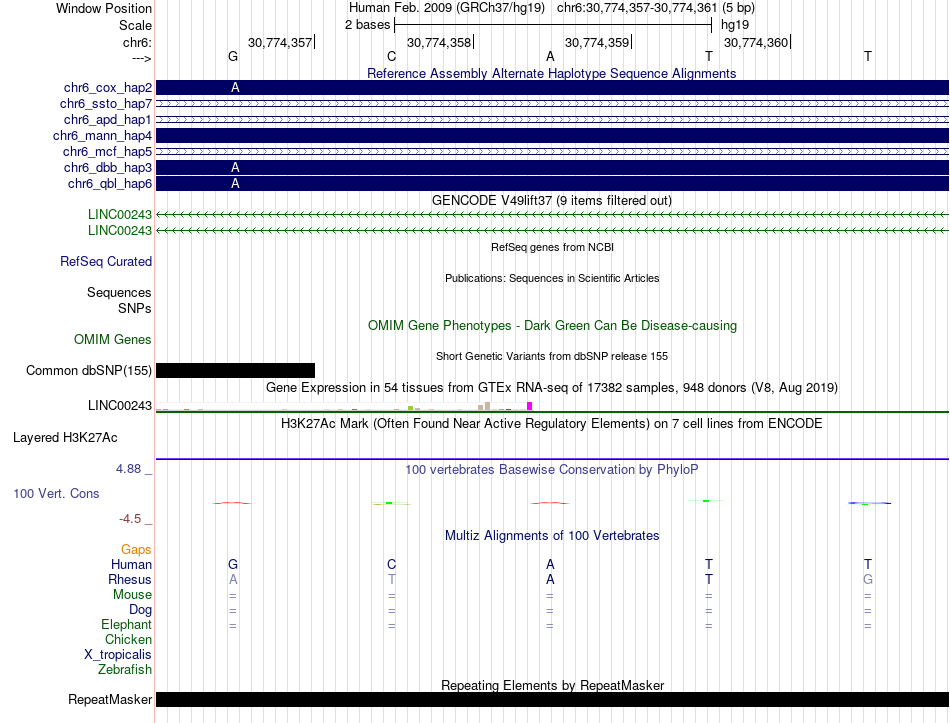Image resolution: width=950 pixels, height=723 pixels.
Task: Click the Rhesus species label
Action: [x=130, y=579]
